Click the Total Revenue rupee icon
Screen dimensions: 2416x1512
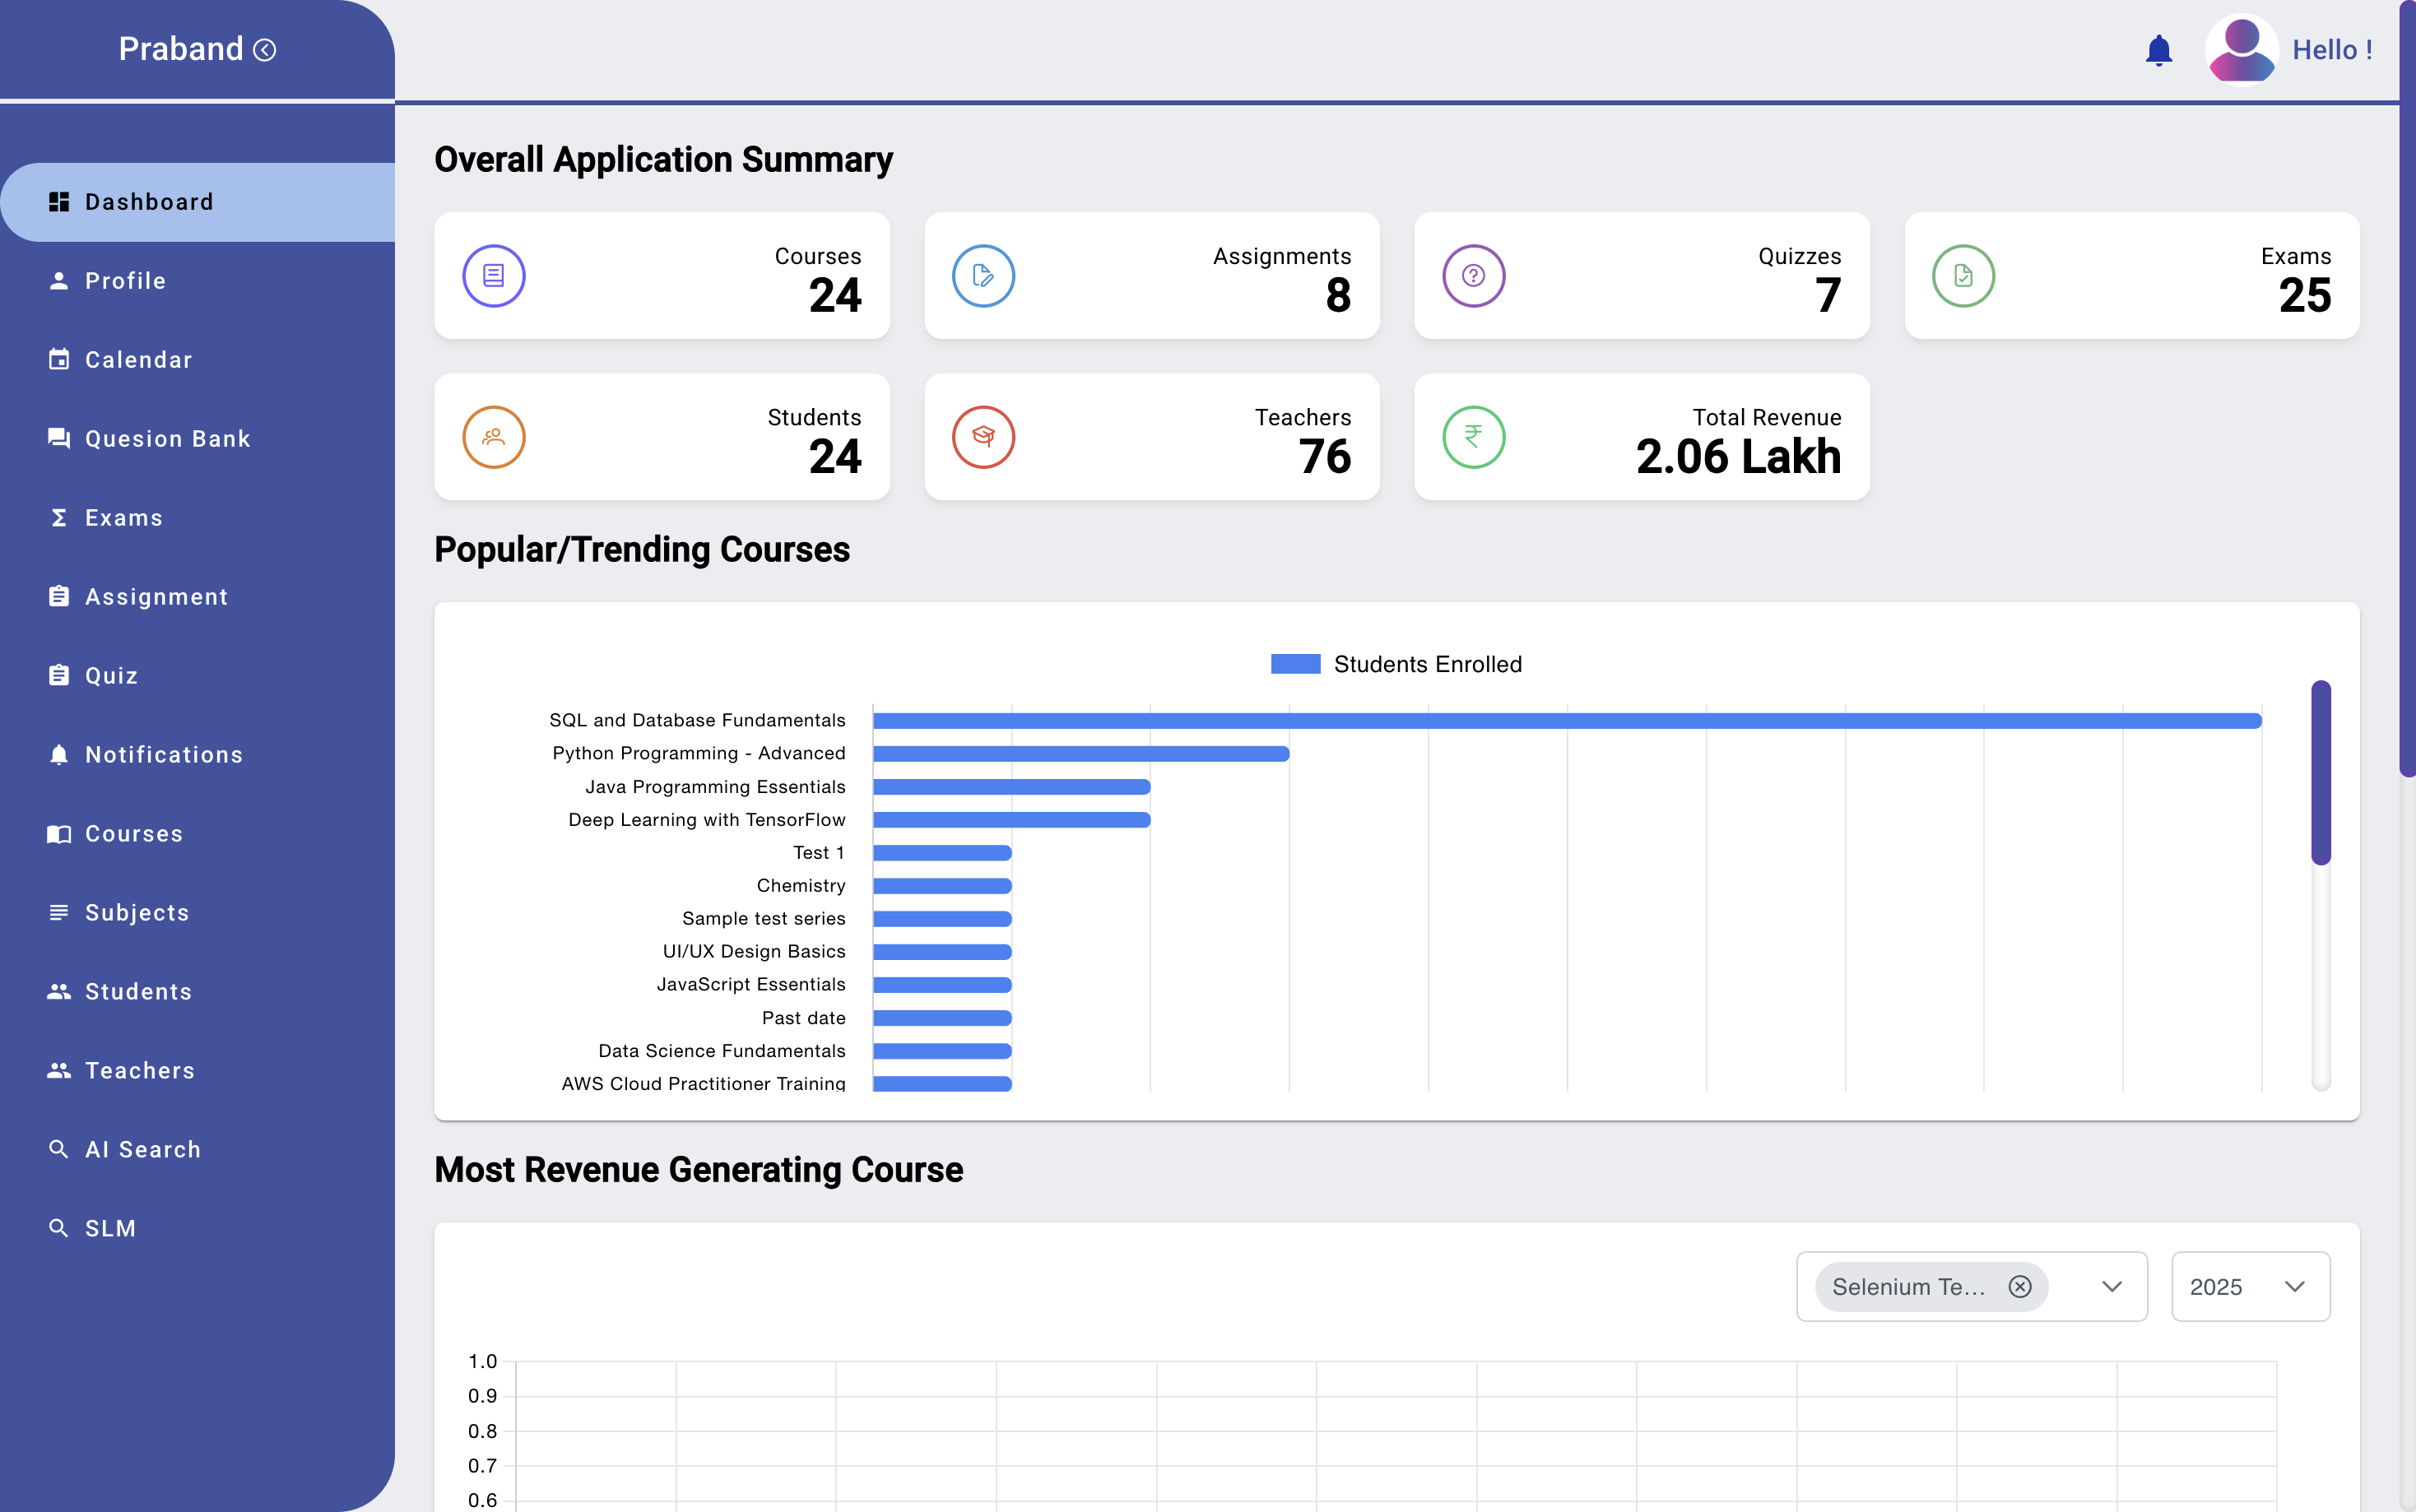(x=1473, y=437)
